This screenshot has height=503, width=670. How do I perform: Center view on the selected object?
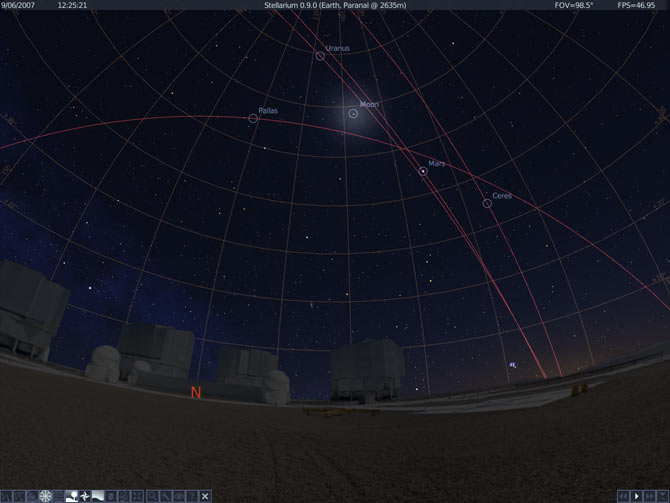138,496
